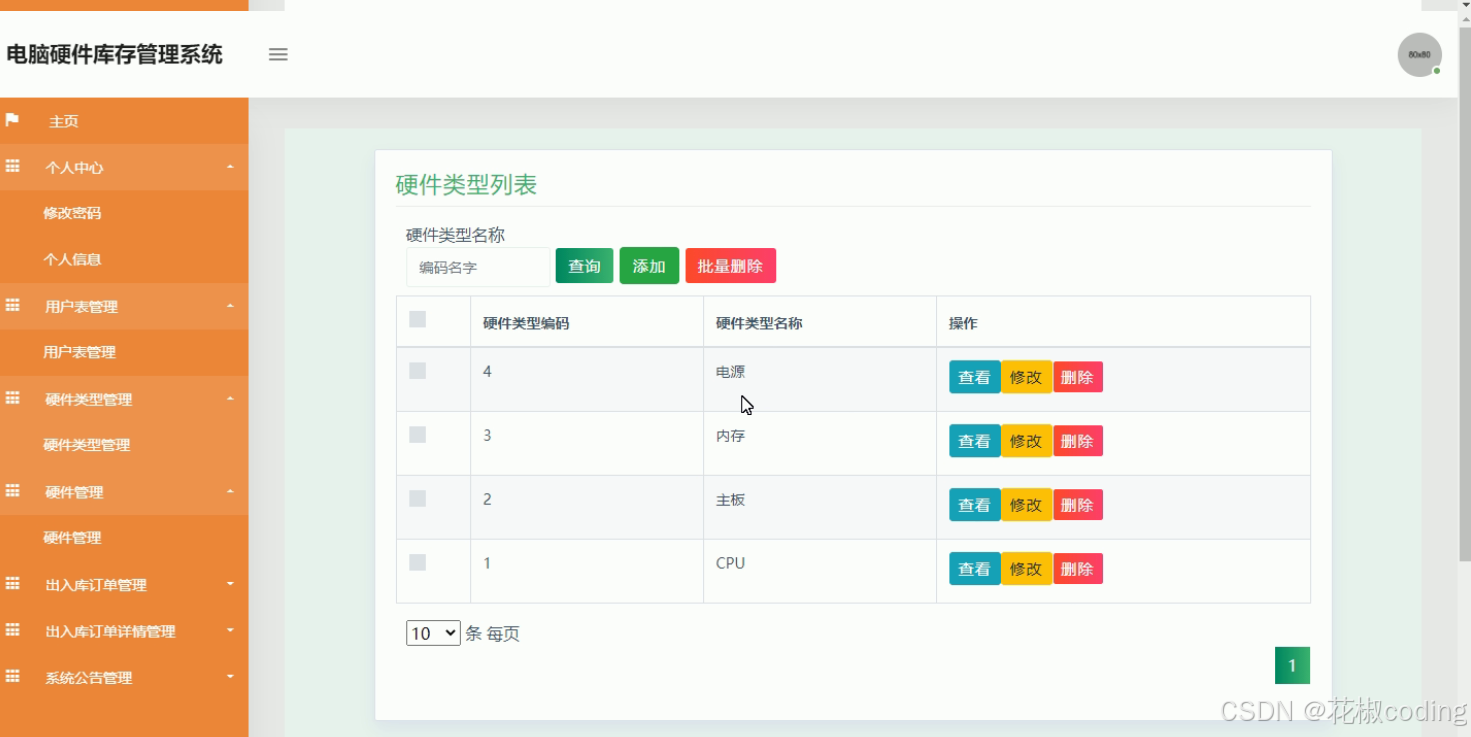Viewport: 1471px width, 737px height.
Task: Open the 10 条每页 page size dropdown
Action: pos(433,633)
